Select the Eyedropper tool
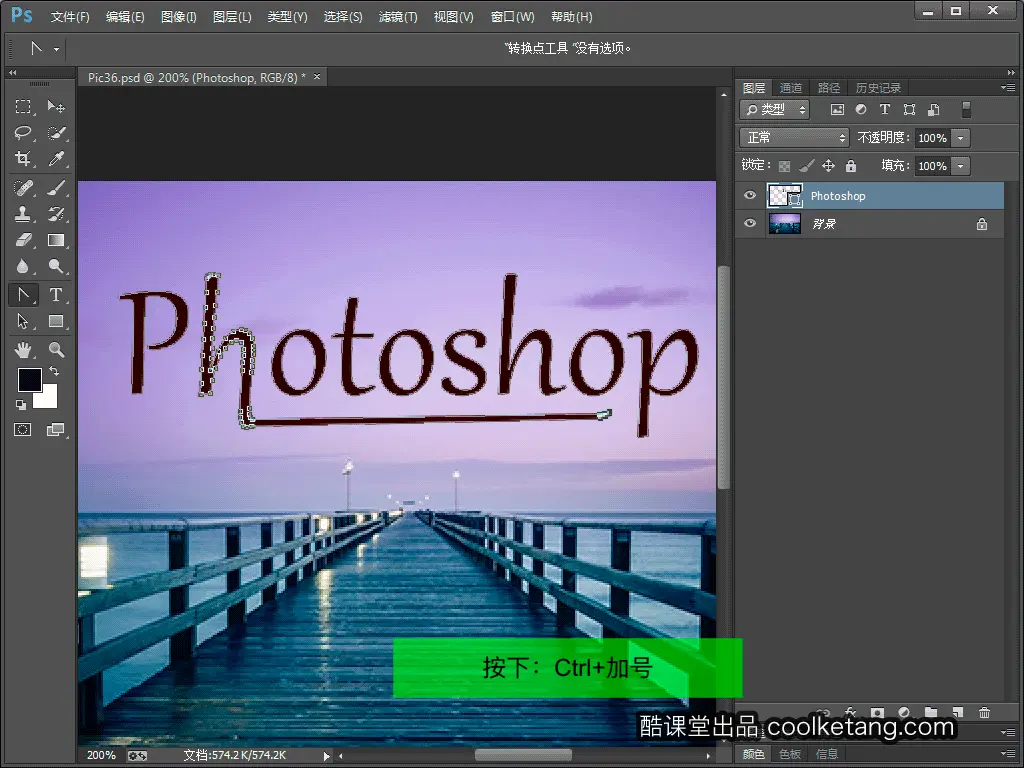This screenshot has height=768, width=1024. point(56,159)
